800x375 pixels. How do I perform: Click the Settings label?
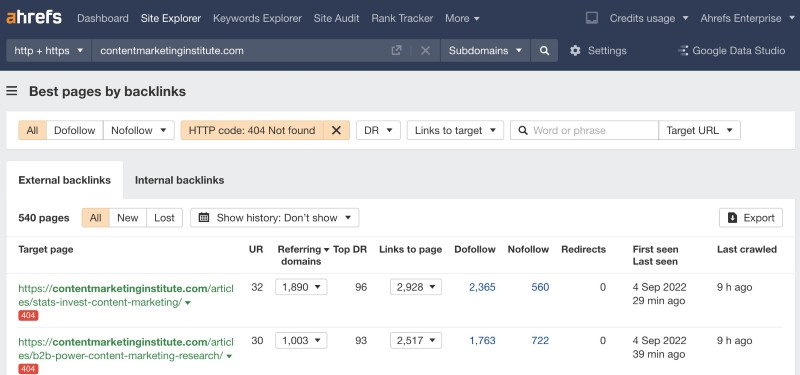607,51
